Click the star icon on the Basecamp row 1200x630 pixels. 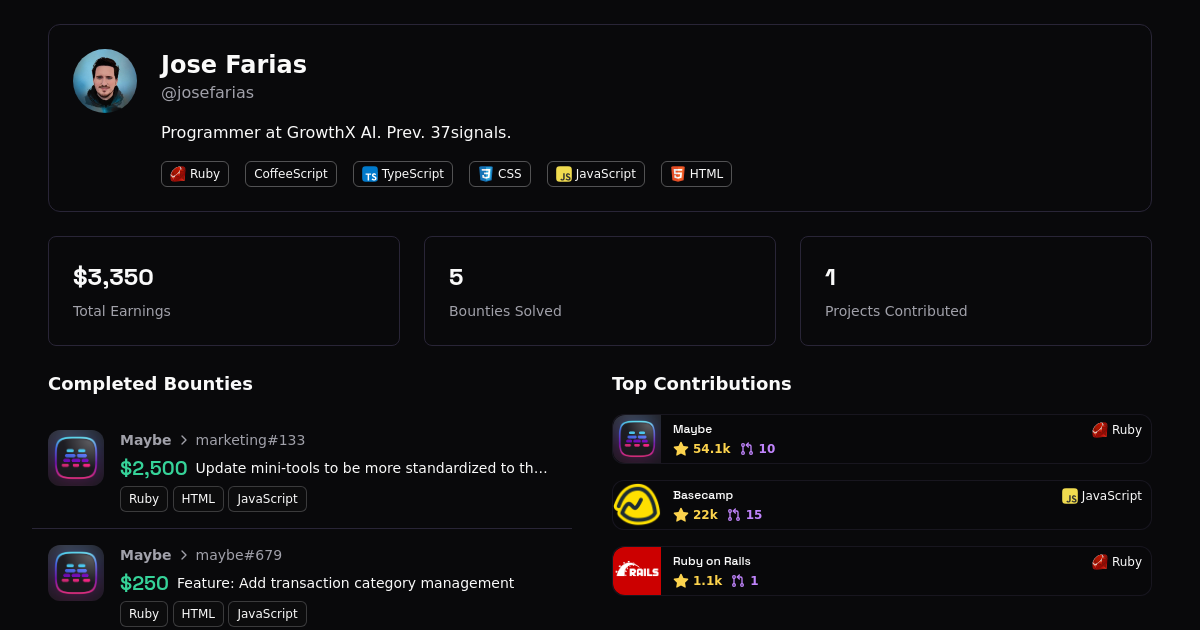click(x=681, y=515)
